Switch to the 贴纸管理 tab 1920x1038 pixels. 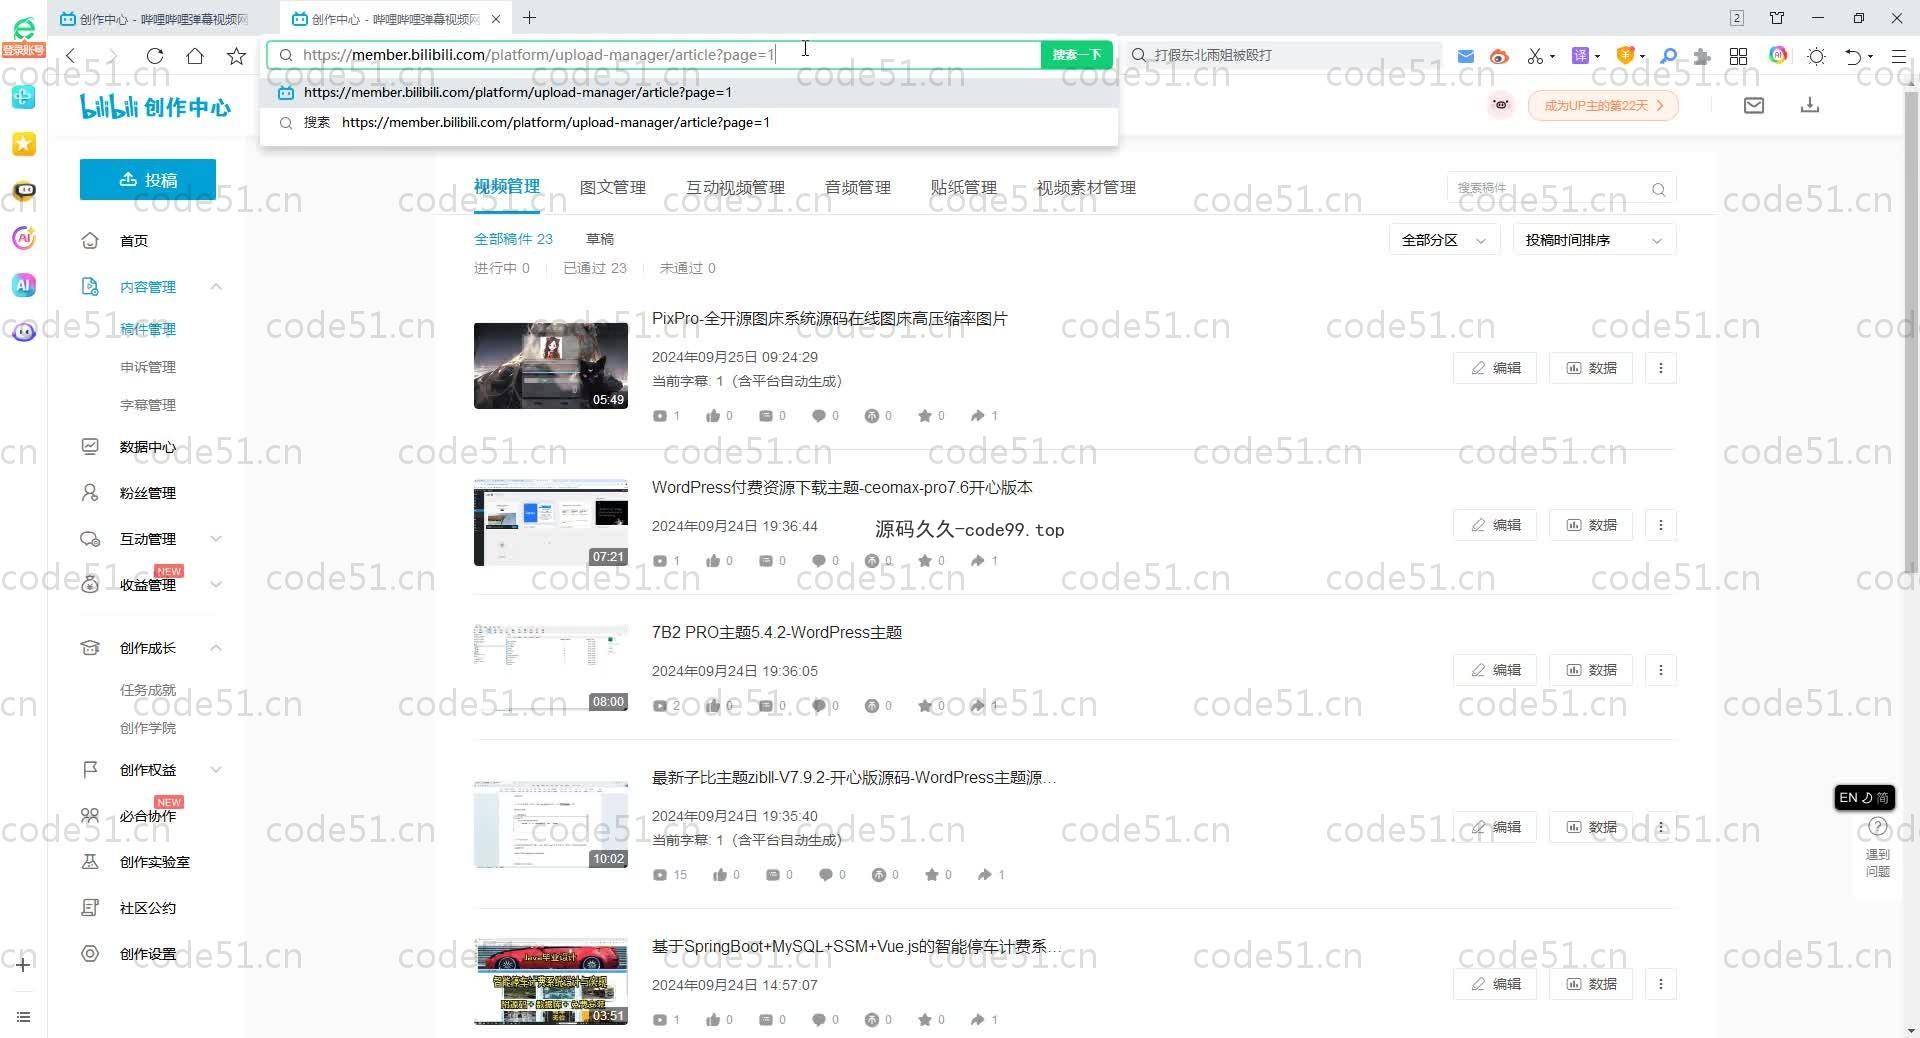tap(963, 187)
